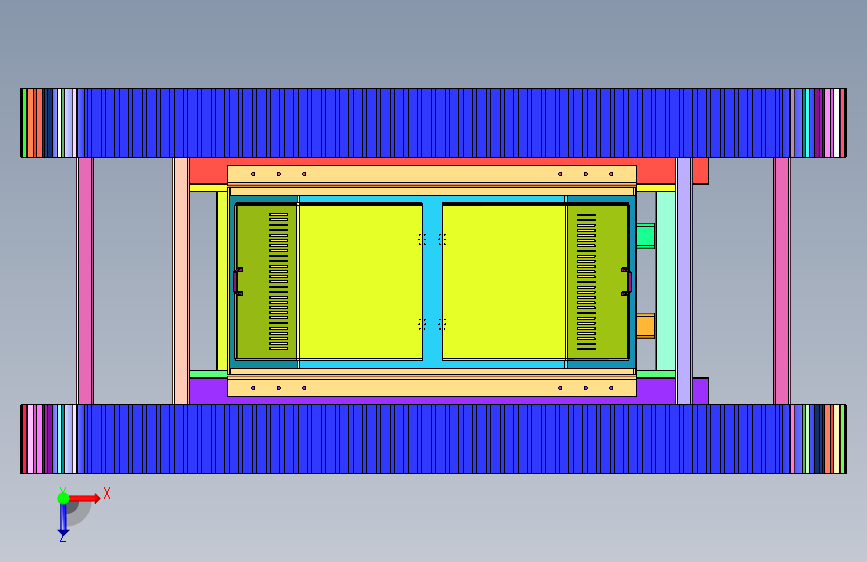Pick the large left yellow door panel
The height and width of the screenshot is (562, 867).
click(x=361, y=282)
